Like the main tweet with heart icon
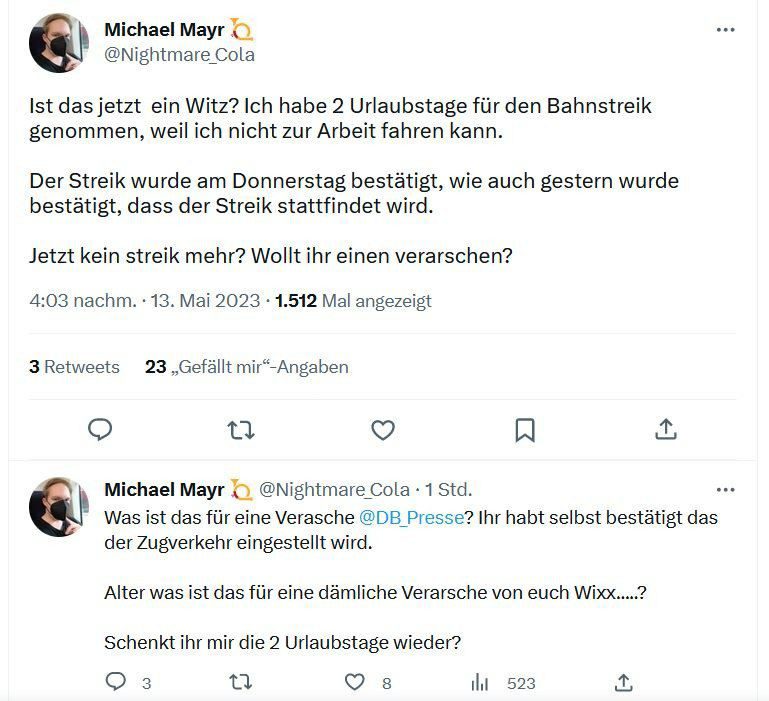This screenshot has width=769, height=701. [x=383, y=430]
